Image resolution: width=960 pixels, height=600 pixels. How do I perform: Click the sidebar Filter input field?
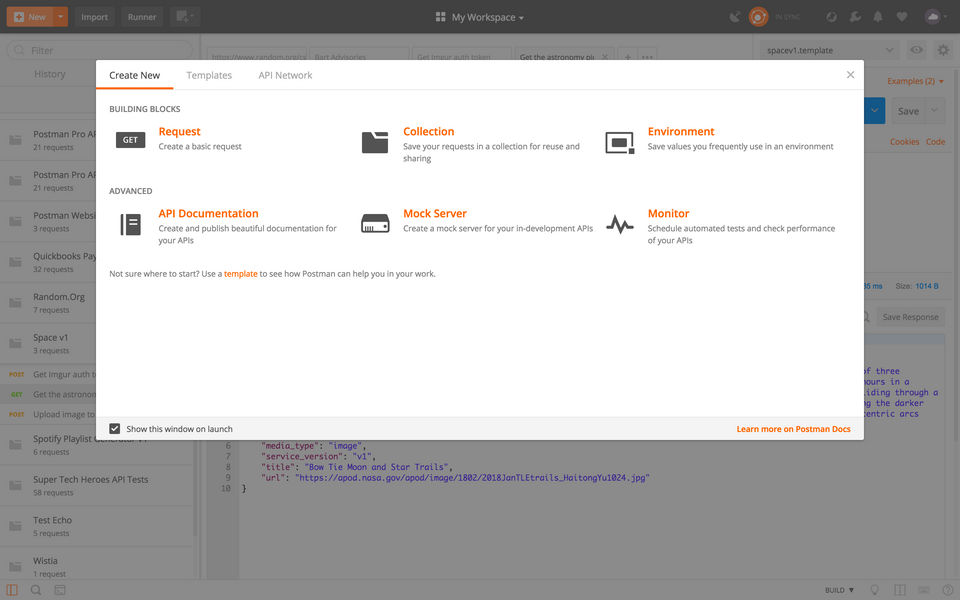[99, 50]
